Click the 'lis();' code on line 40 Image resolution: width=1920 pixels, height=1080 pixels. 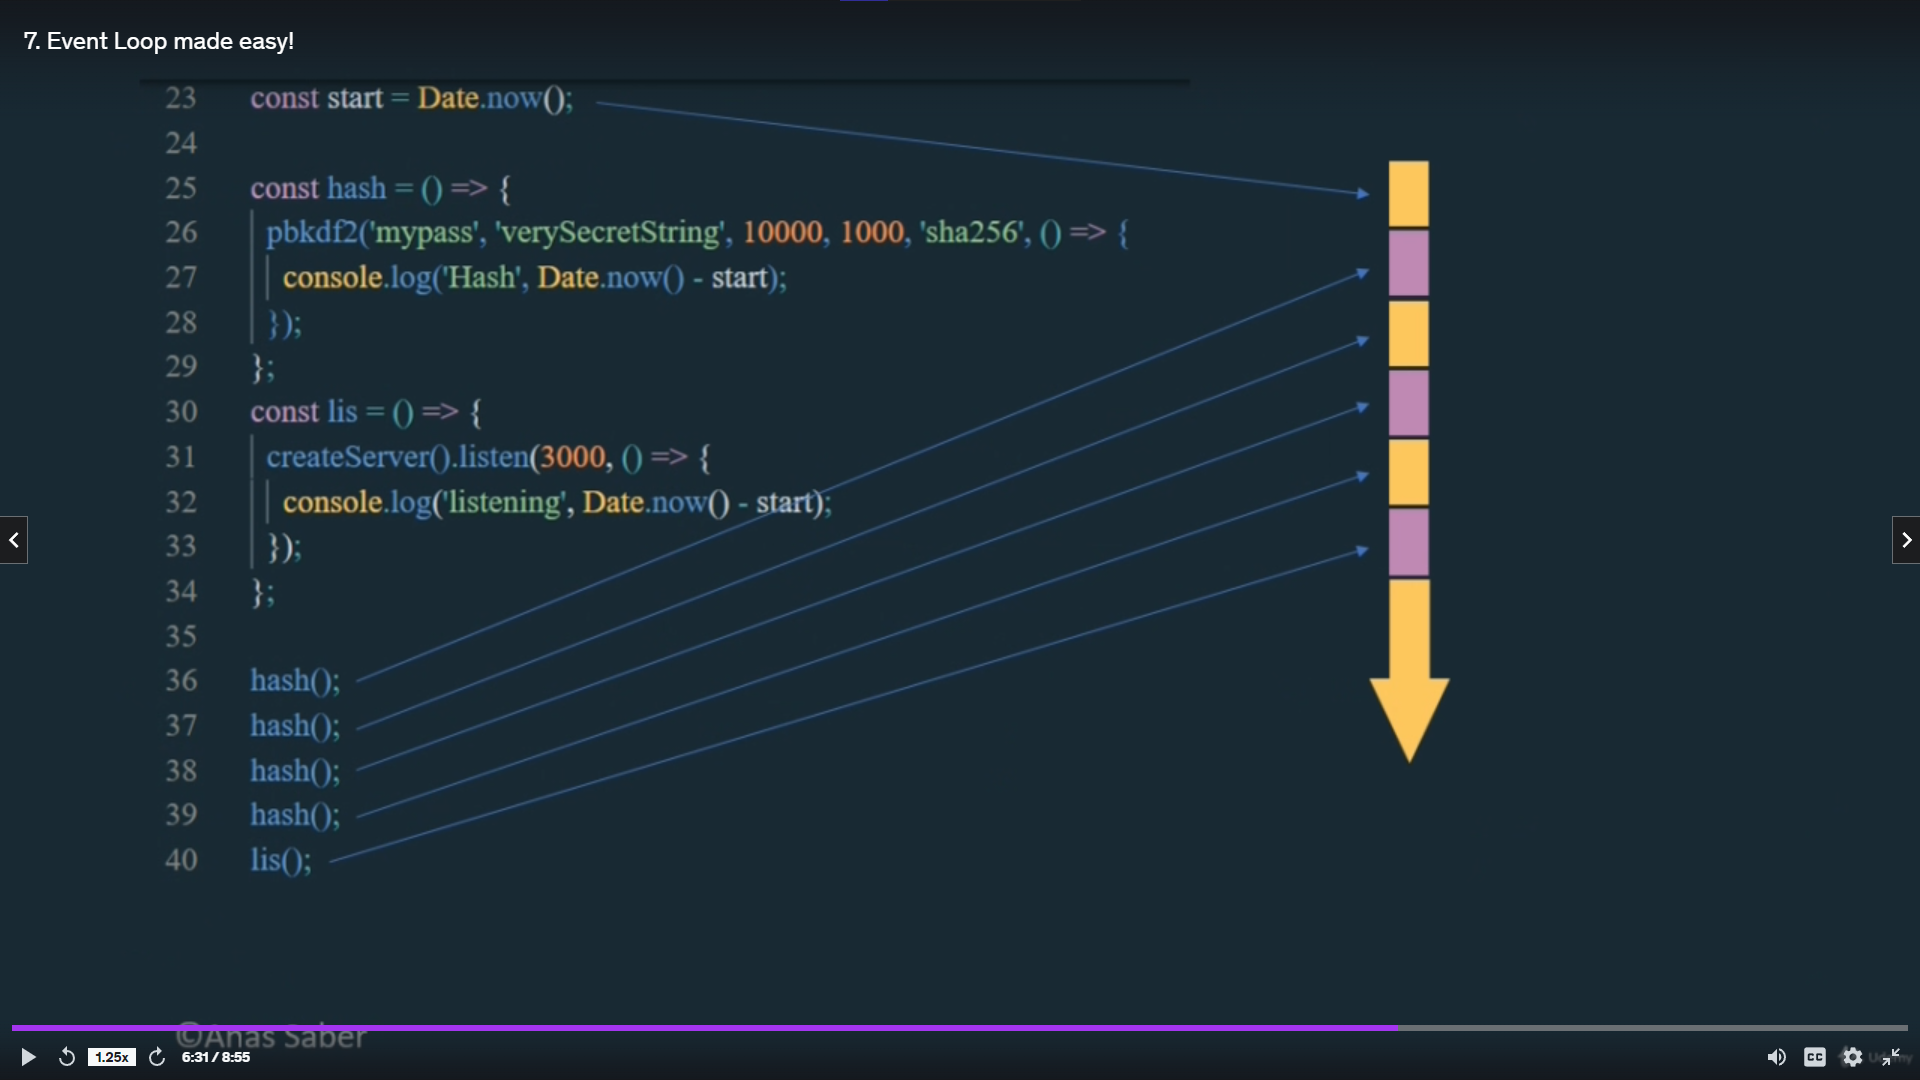pos(281,860)
